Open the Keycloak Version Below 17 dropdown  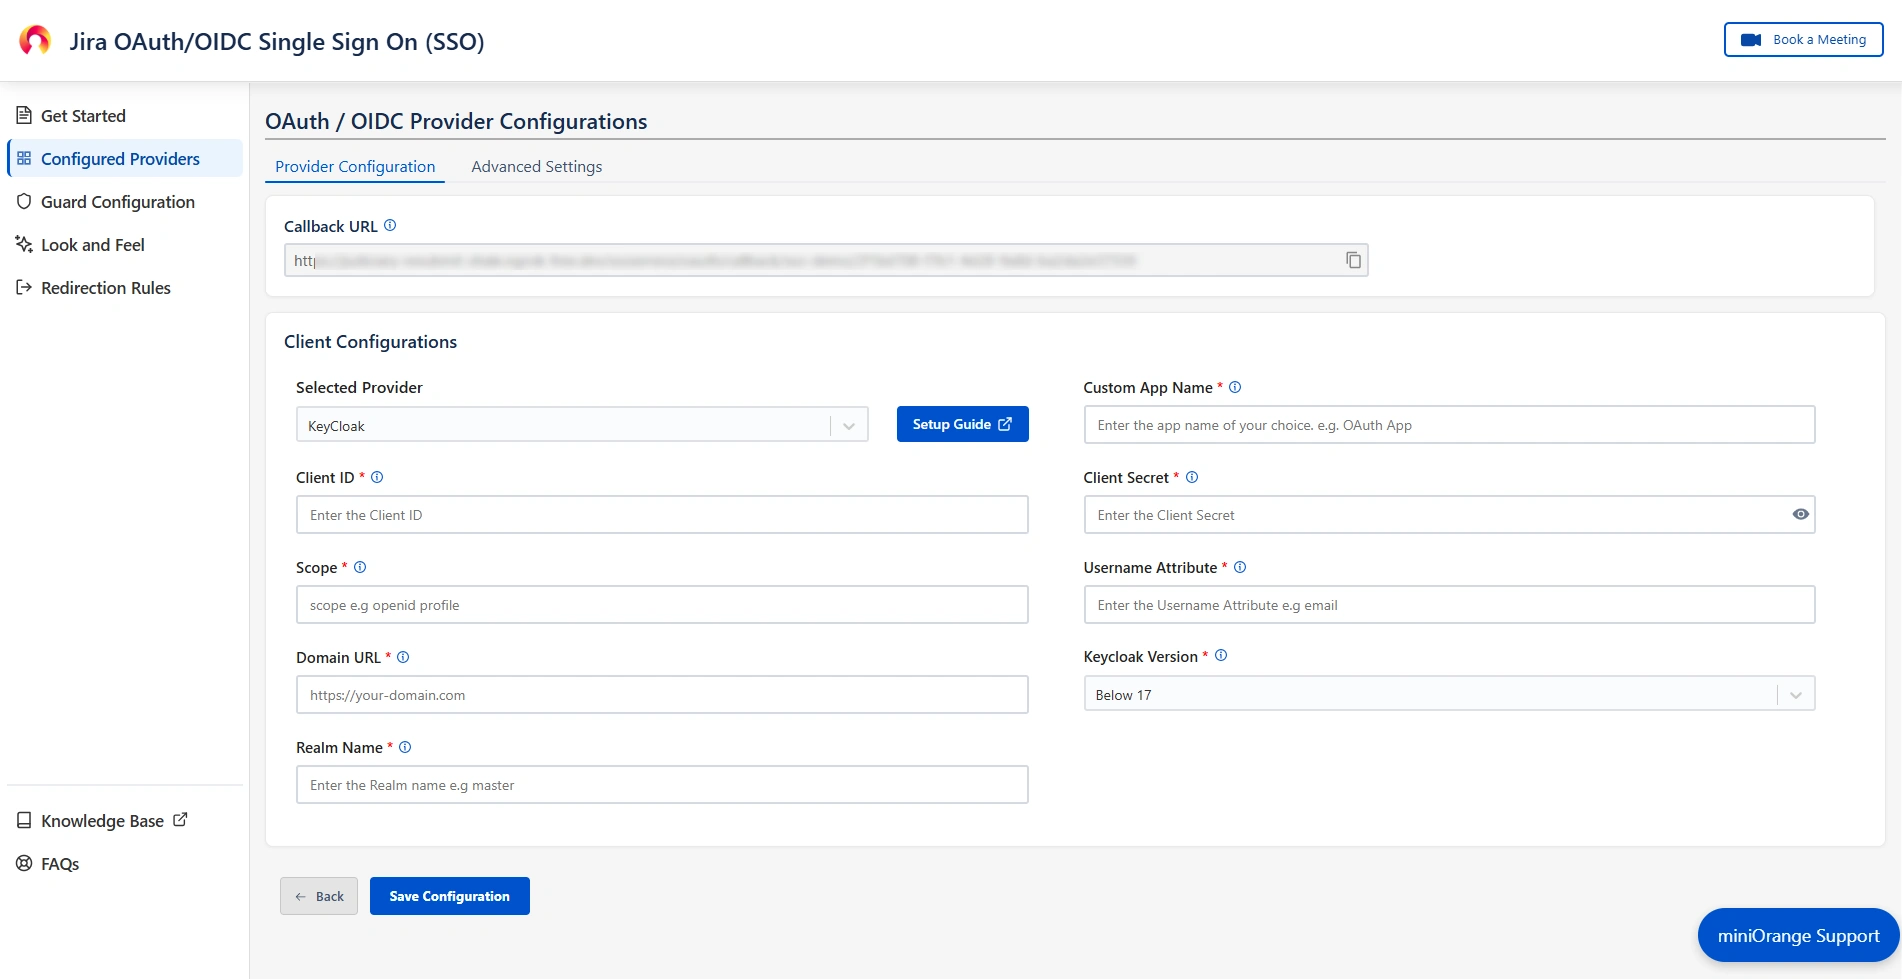click(1449, 694)
